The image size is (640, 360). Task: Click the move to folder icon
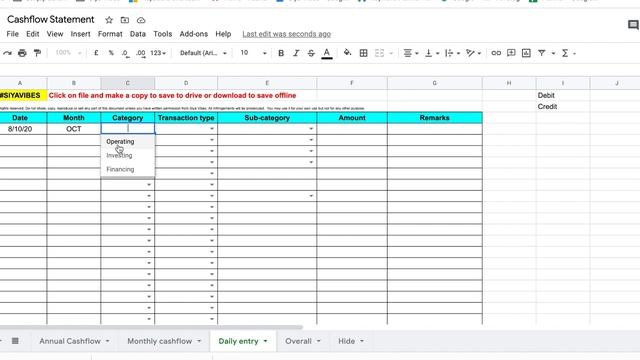125,20
